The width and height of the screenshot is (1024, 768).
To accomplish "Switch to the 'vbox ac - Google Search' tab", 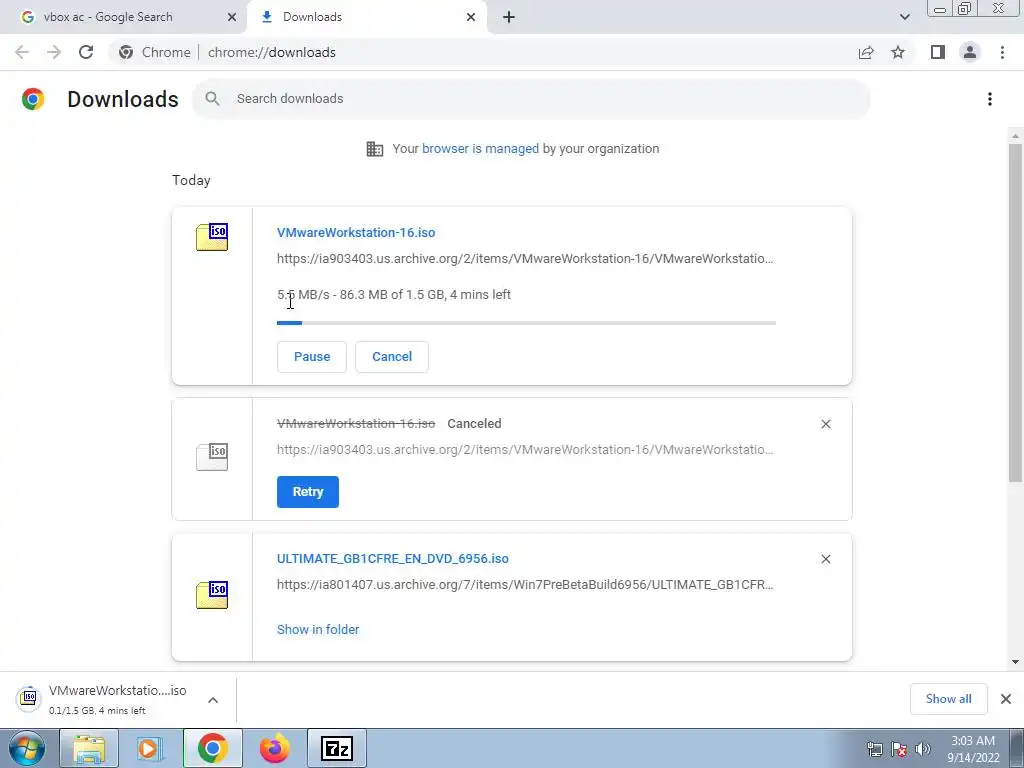I will click(122, 17).
